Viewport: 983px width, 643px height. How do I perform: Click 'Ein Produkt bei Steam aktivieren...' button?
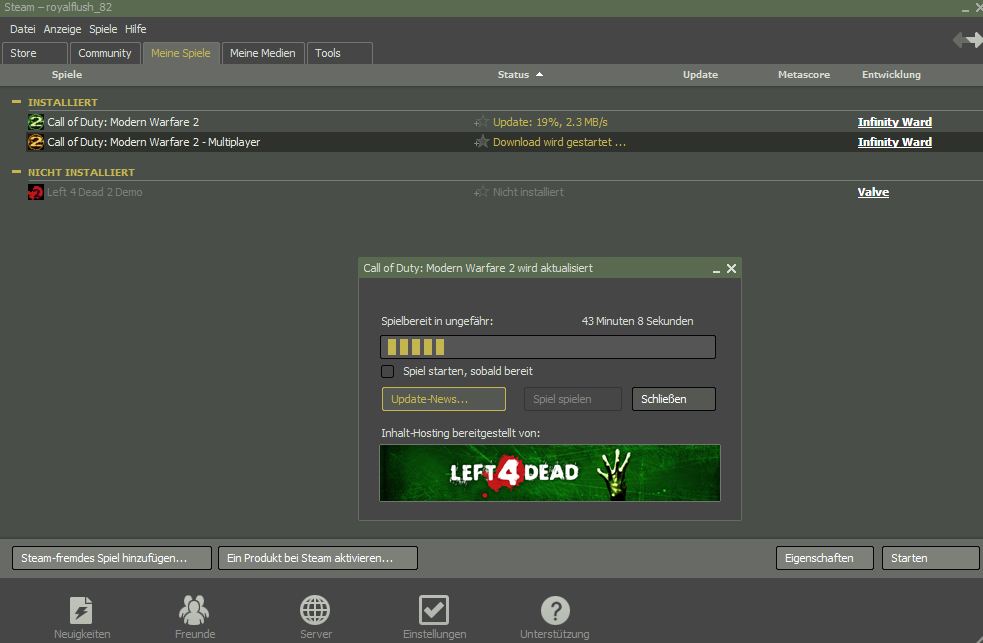(318, 558)
